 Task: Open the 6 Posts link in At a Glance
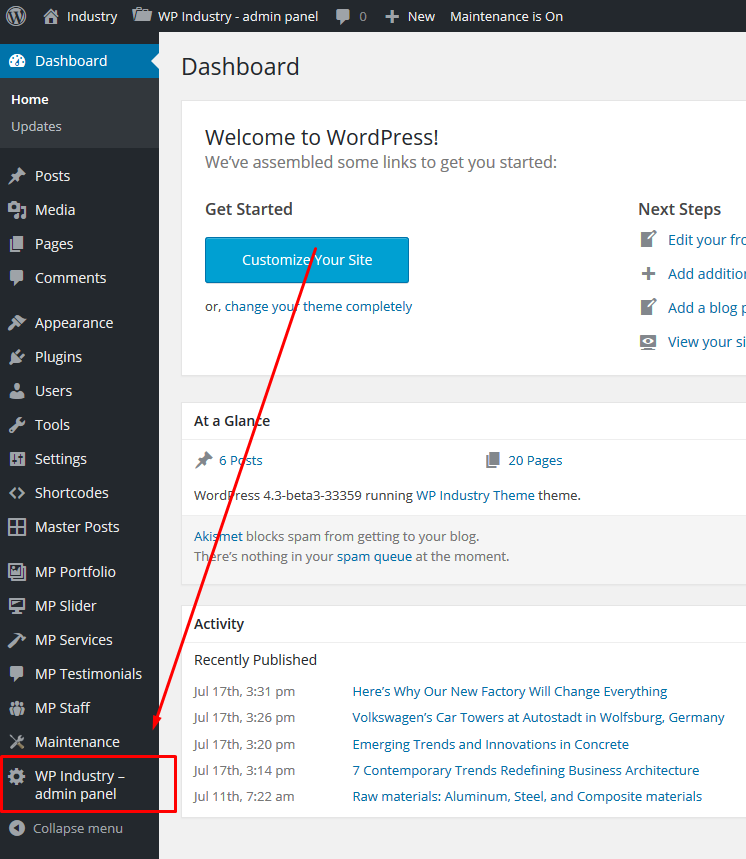240,460
